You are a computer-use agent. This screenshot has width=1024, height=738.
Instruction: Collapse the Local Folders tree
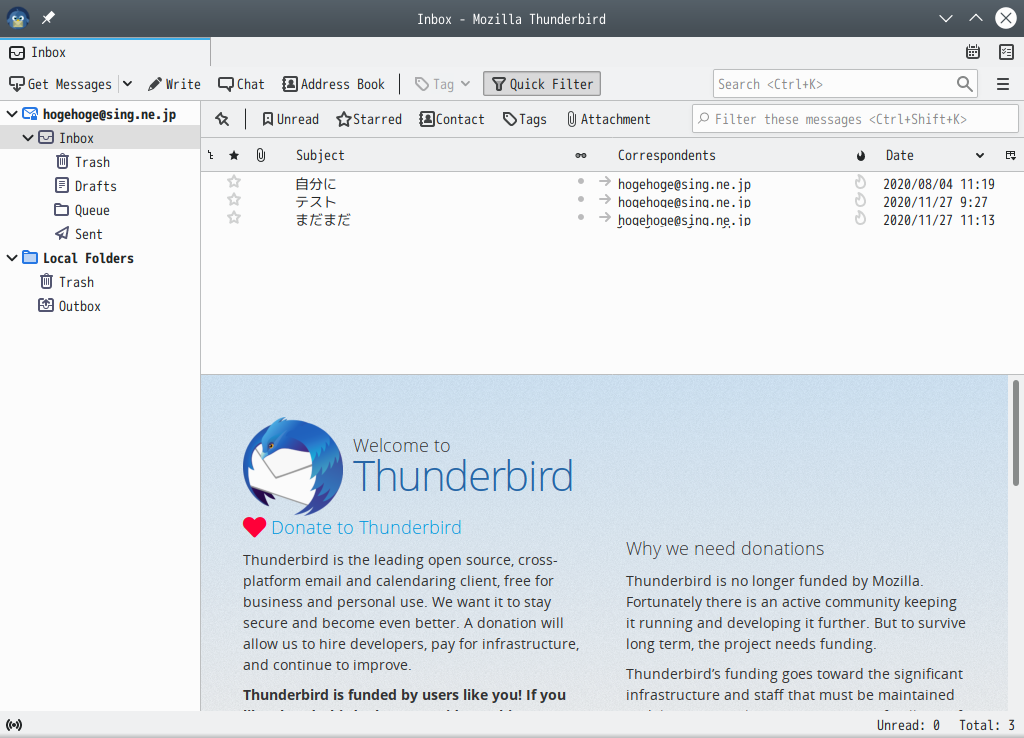click(12, 257)
